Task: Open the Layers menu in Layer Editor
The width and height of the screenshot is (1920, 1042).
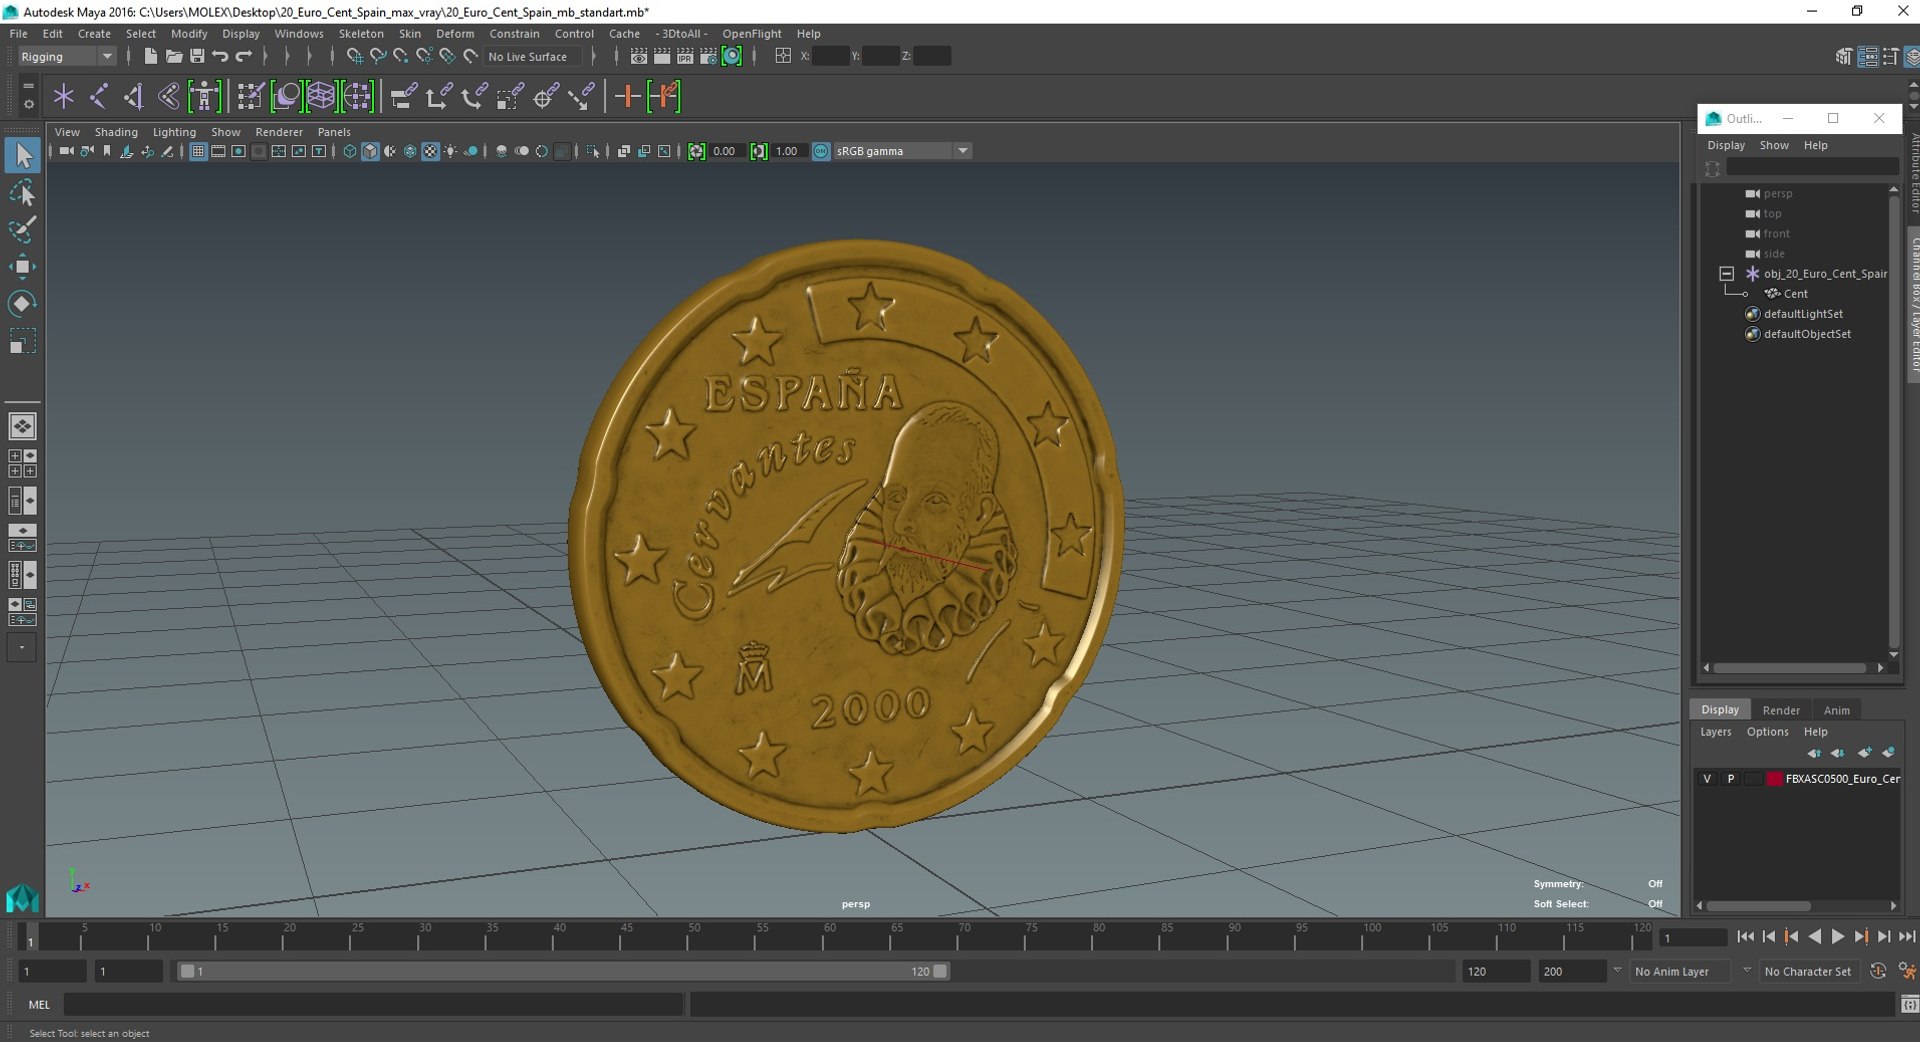Action: 1715,732
